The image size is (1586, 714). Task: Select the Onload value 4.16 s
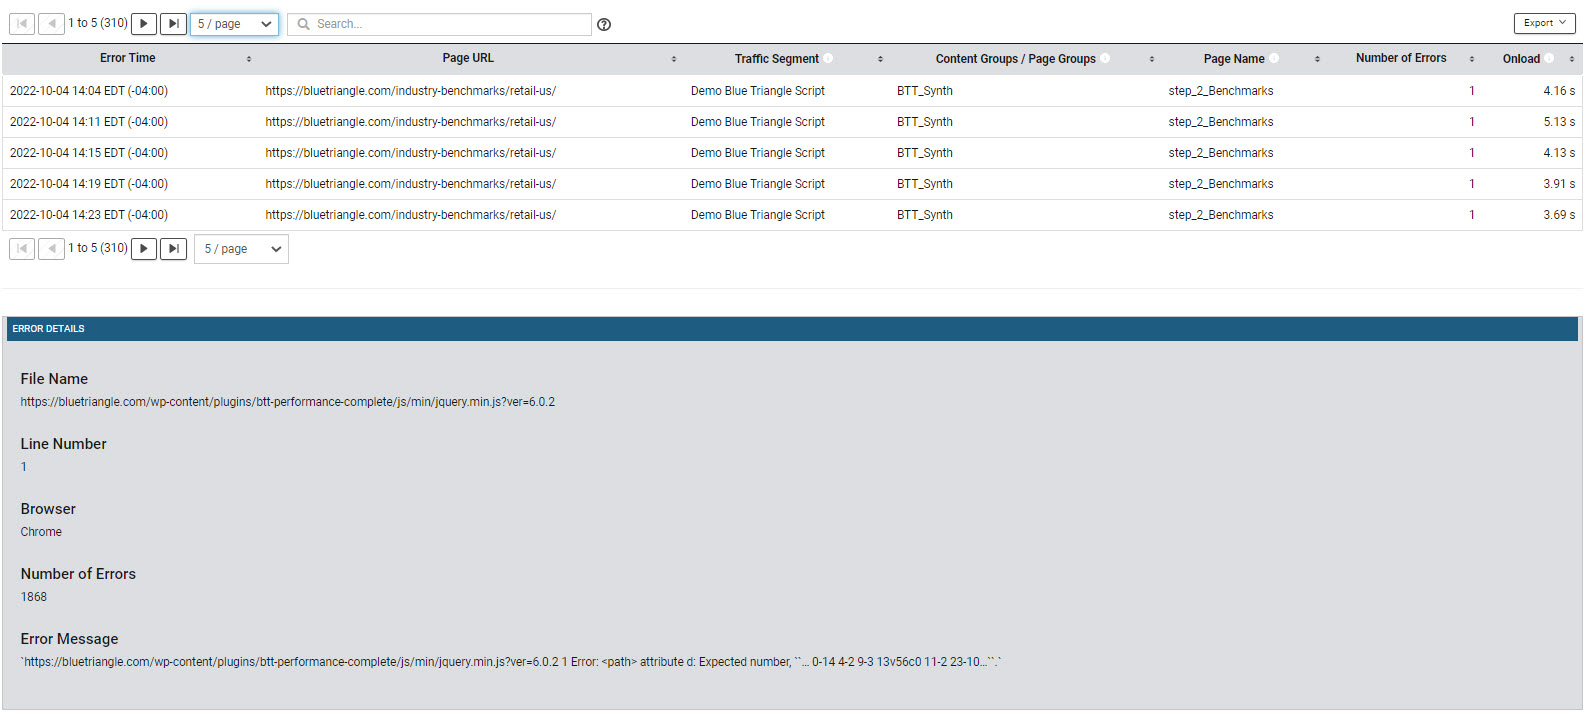(1559, 91)
